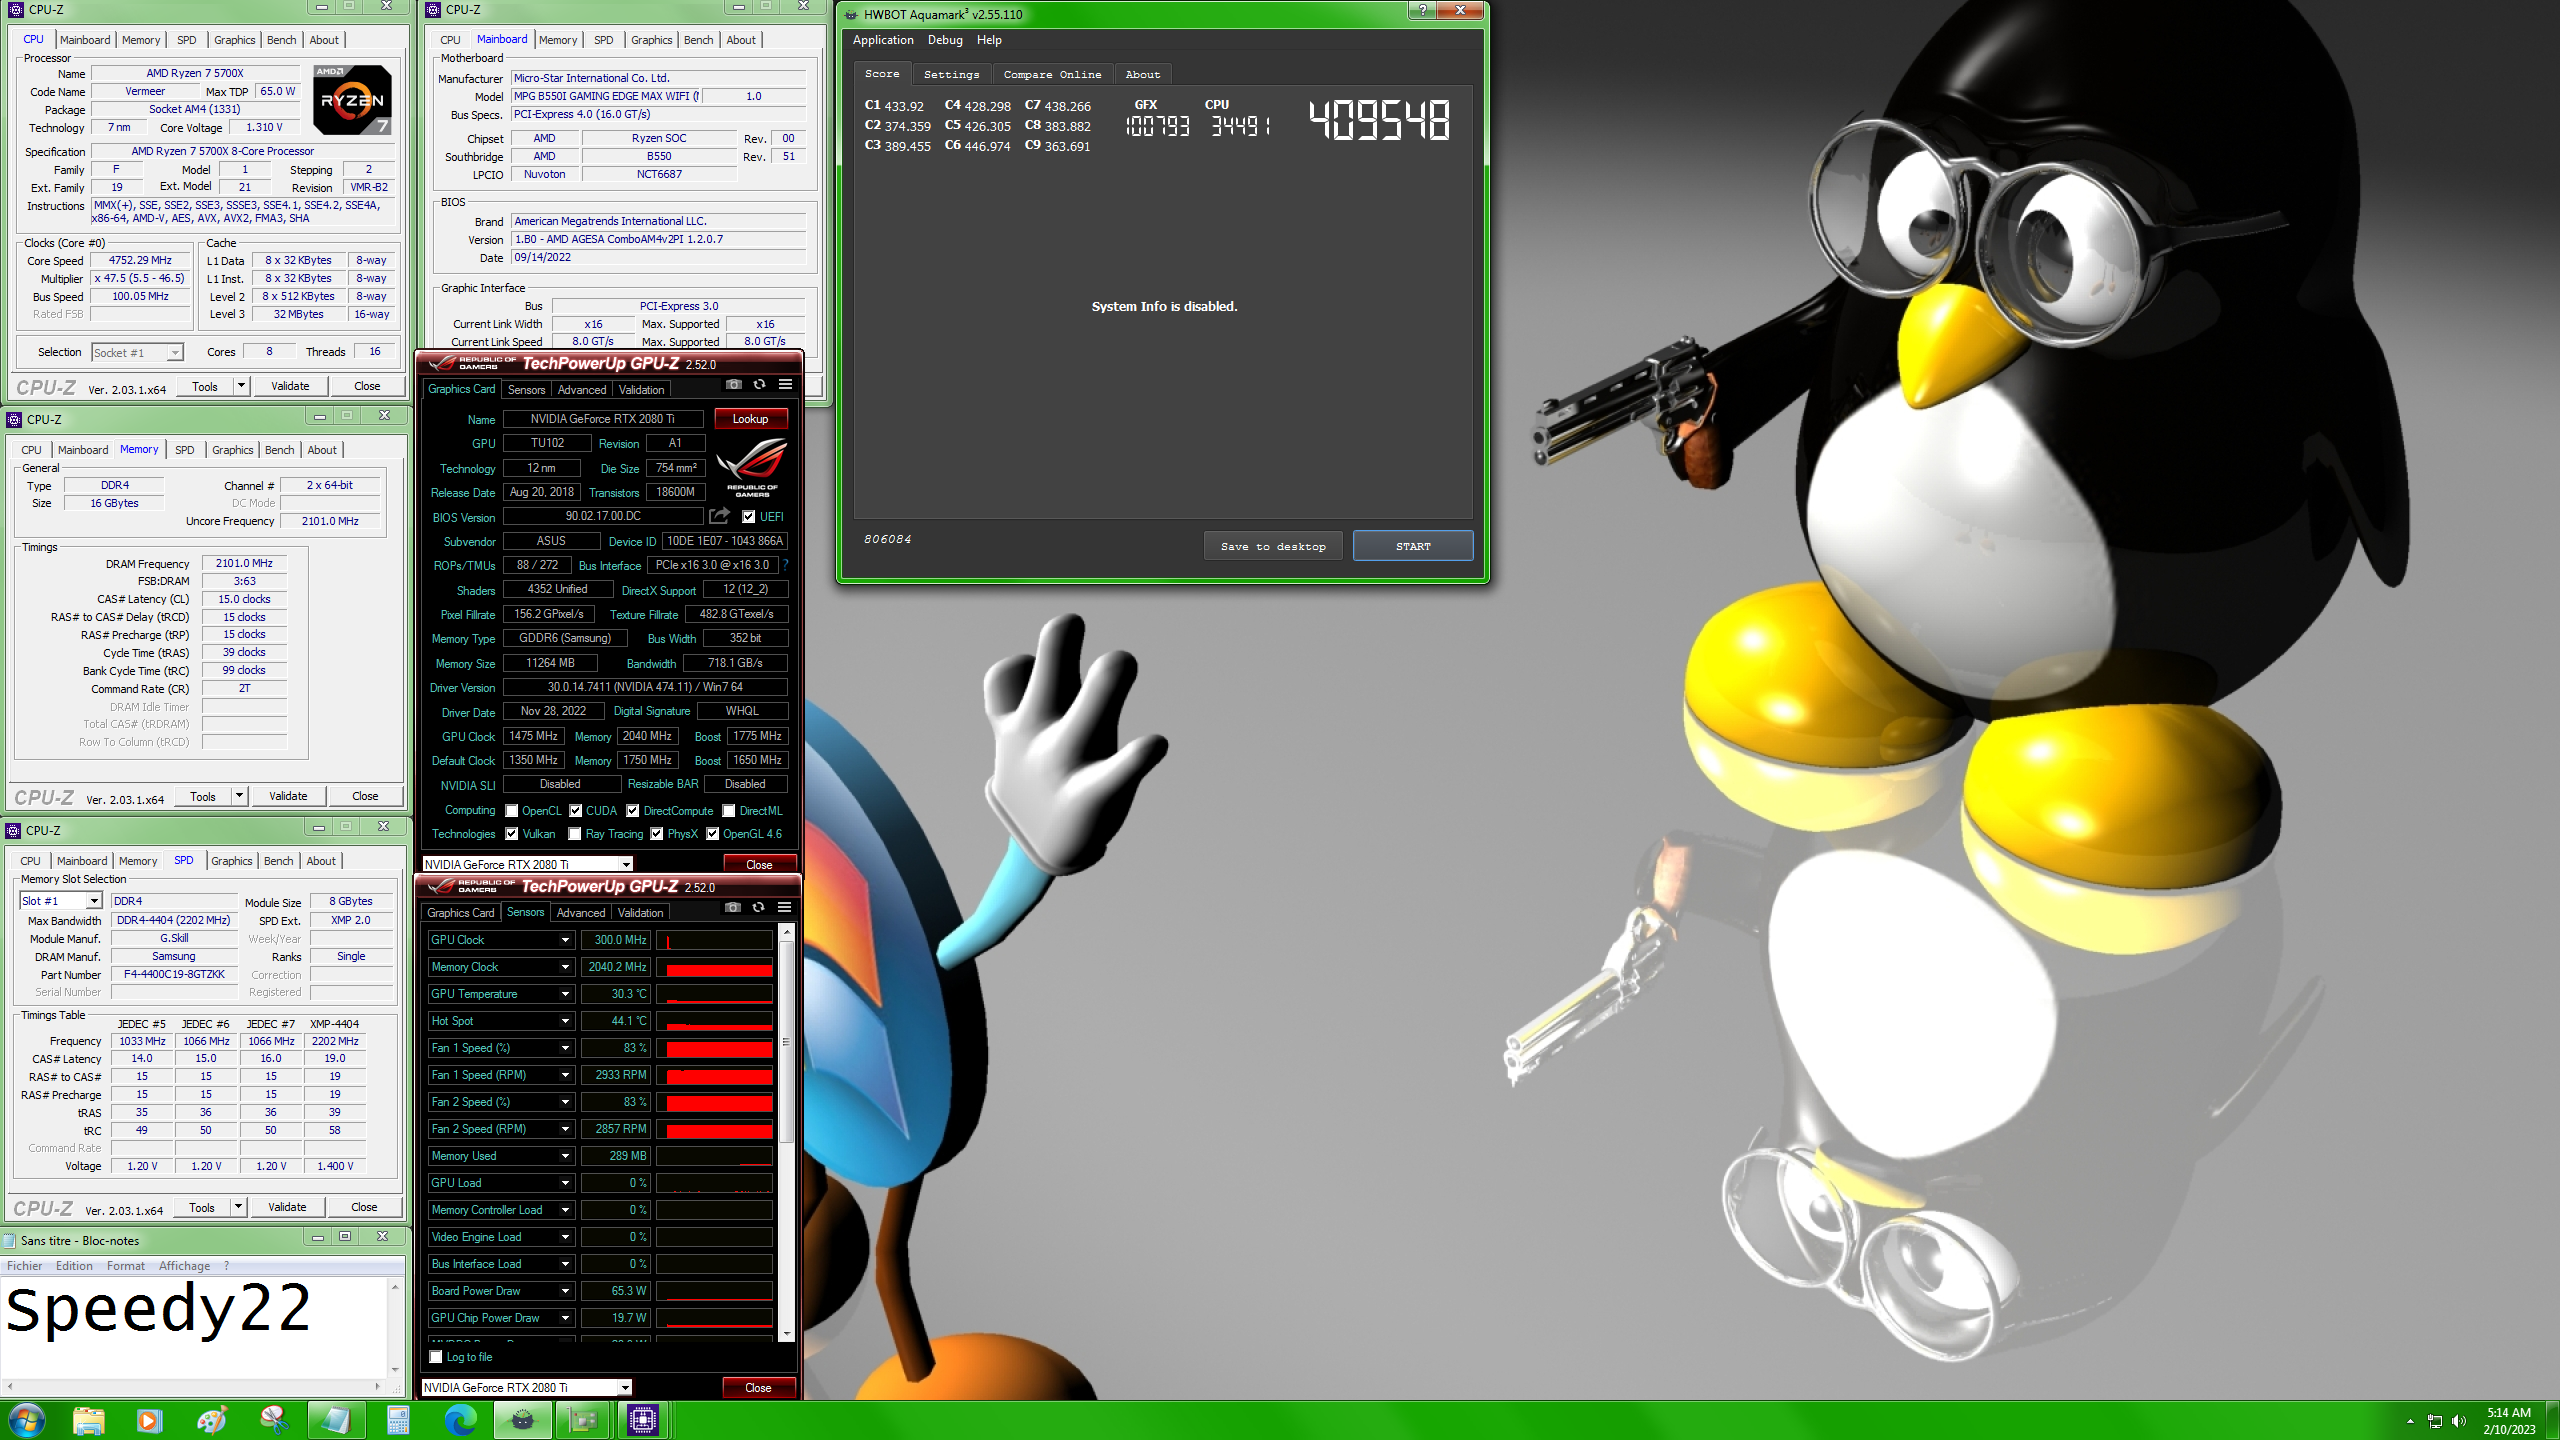2560x1440 pixels.
Task: Launch Microsoft Edge from the taskbar
Action: click(x=460, y=1420)
